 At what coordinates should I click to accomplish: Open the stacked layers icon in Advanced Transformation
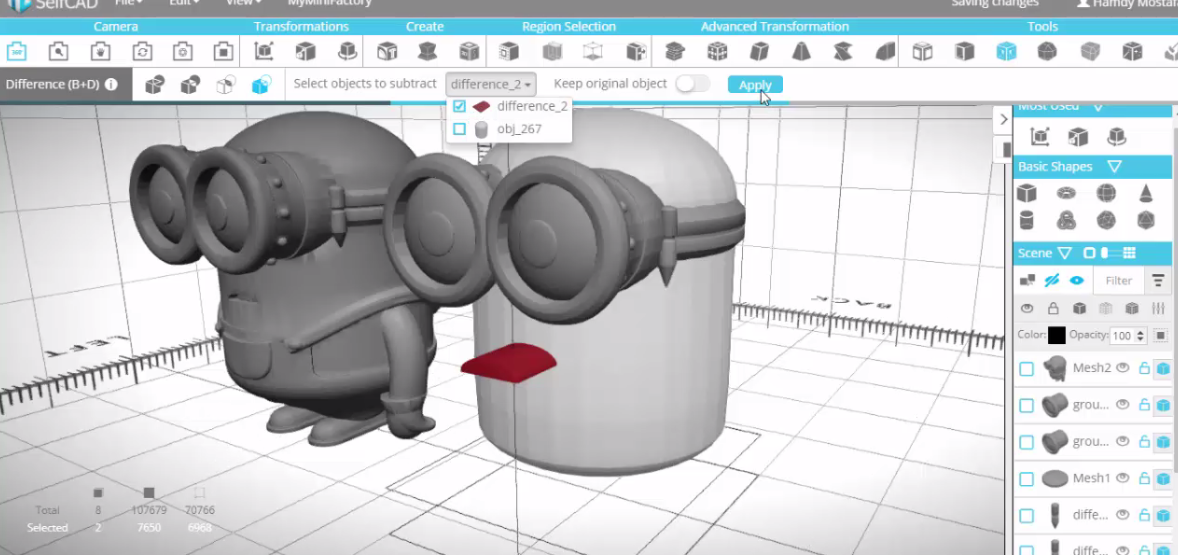[x=675, y=52]
